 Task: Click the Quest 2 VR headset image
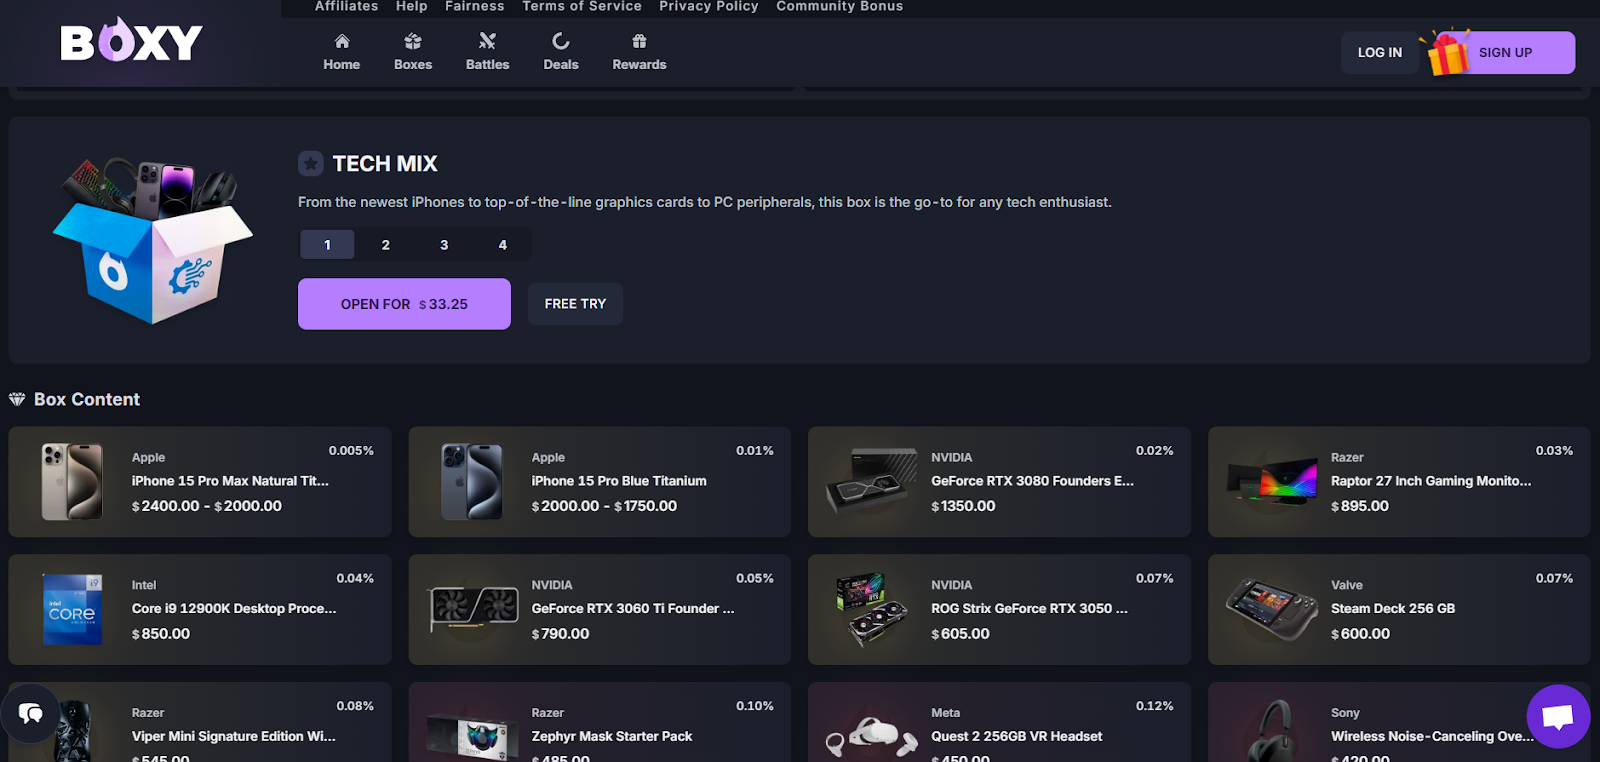[872, 736]
